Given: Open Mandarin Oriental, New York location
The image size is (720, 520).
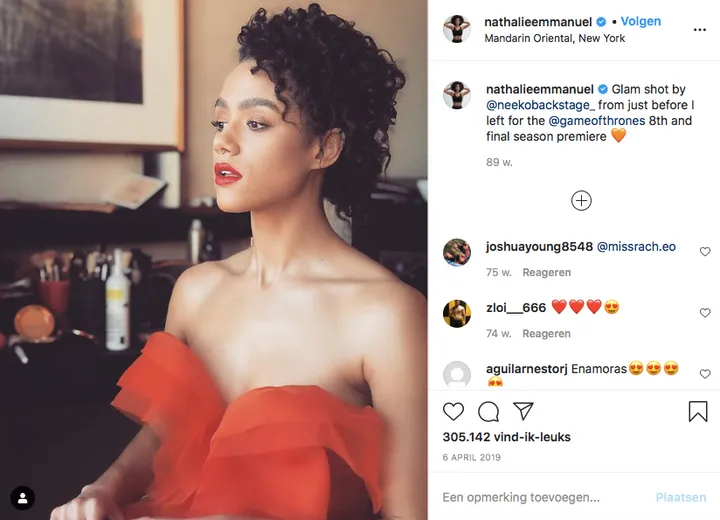Looking at the screenshot, I should 555,38.
